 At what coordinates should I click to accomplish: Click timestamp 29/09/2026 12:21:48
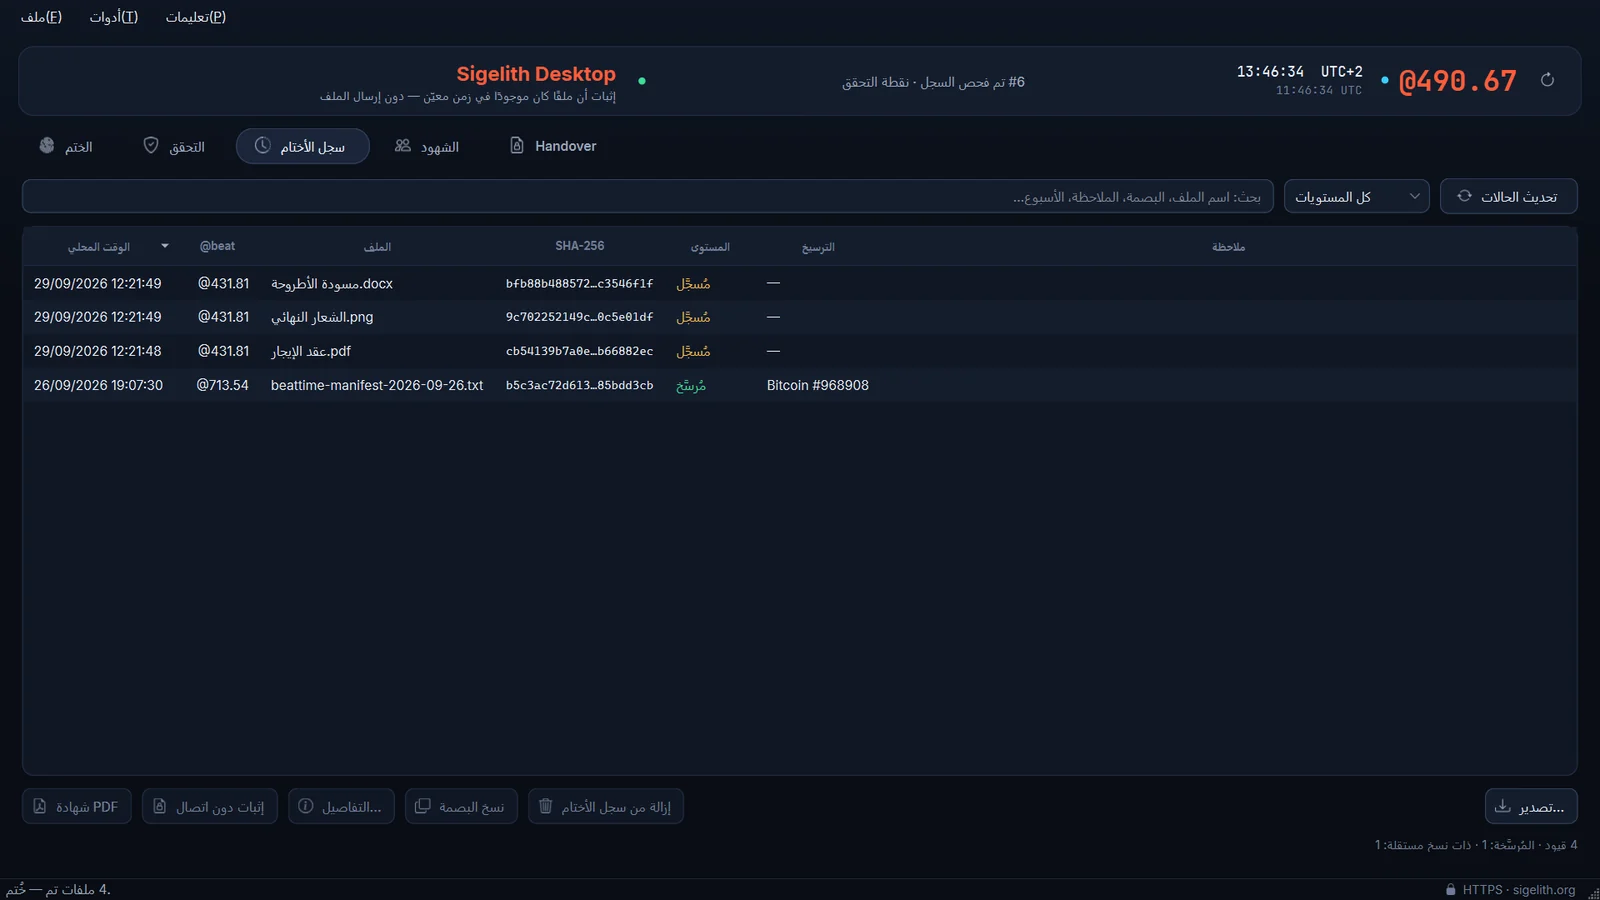[x=97, y=351]
